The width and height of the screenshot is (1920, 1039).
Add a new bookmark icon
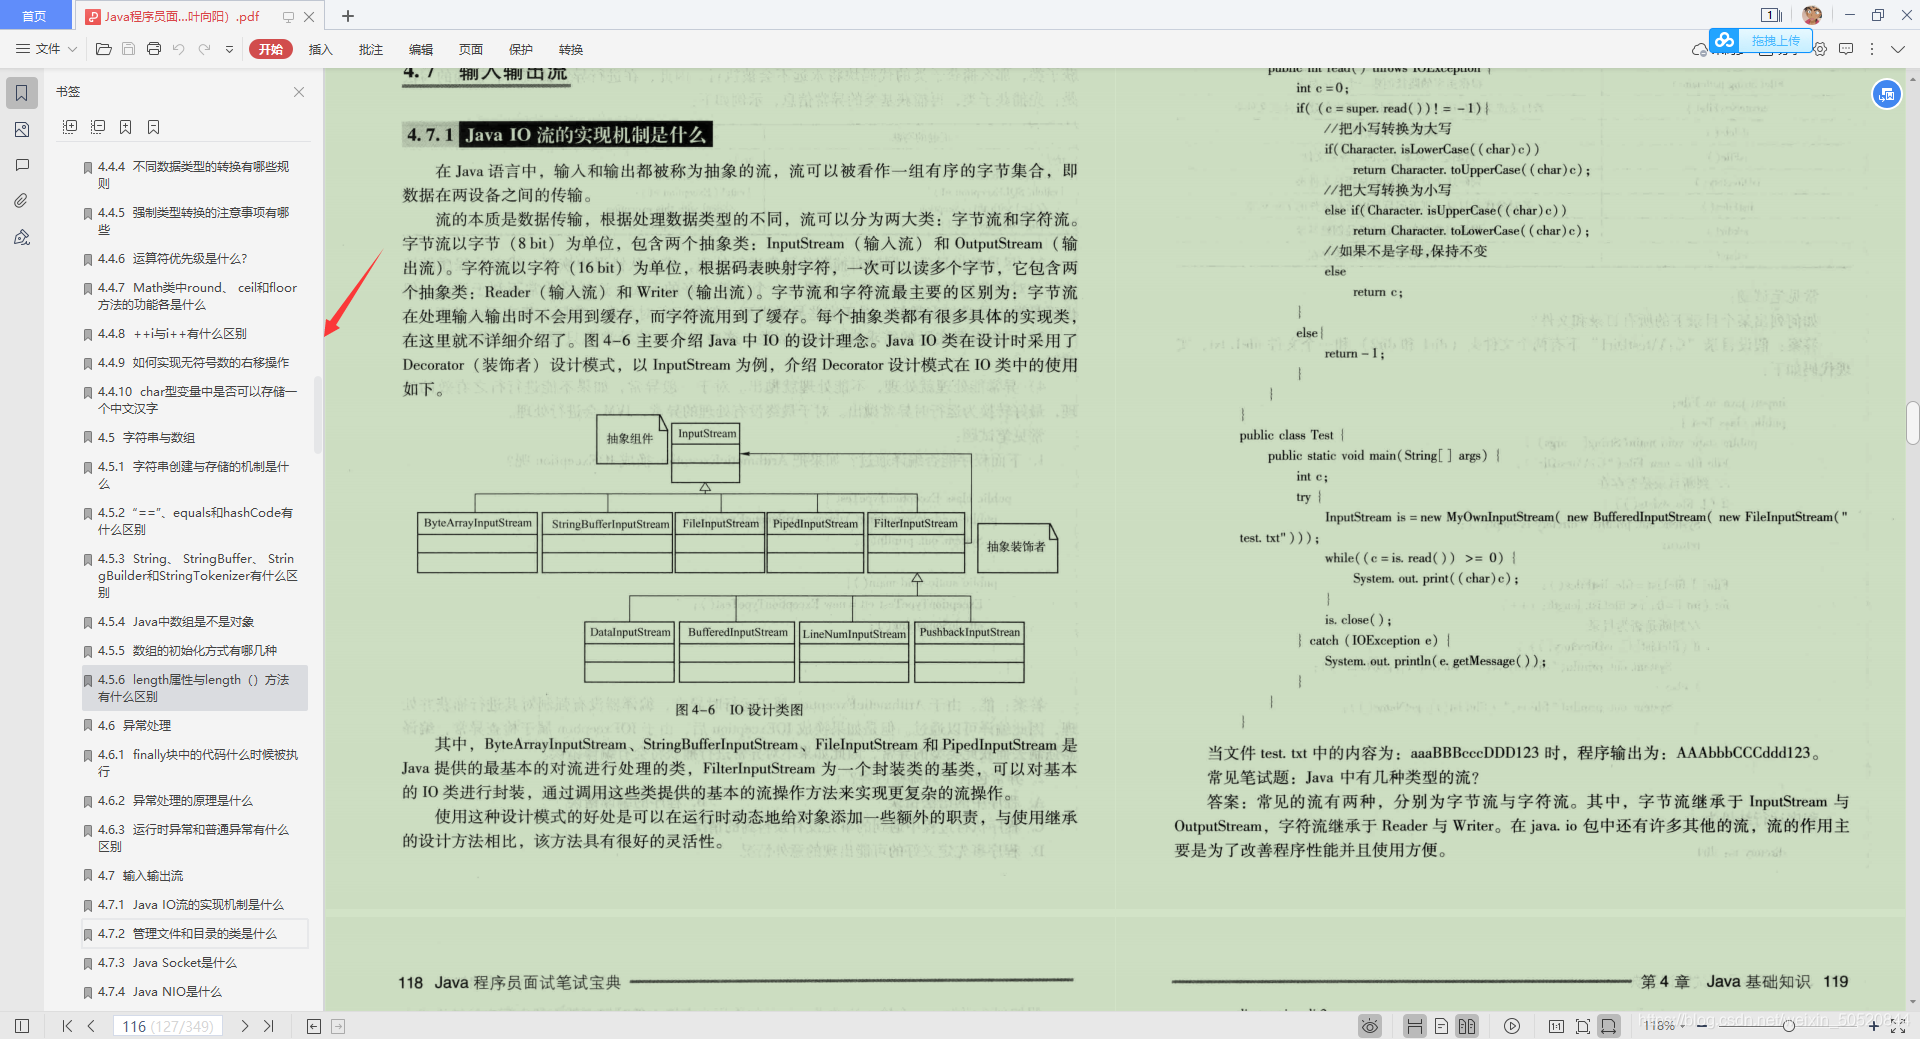tap(126, 127)
